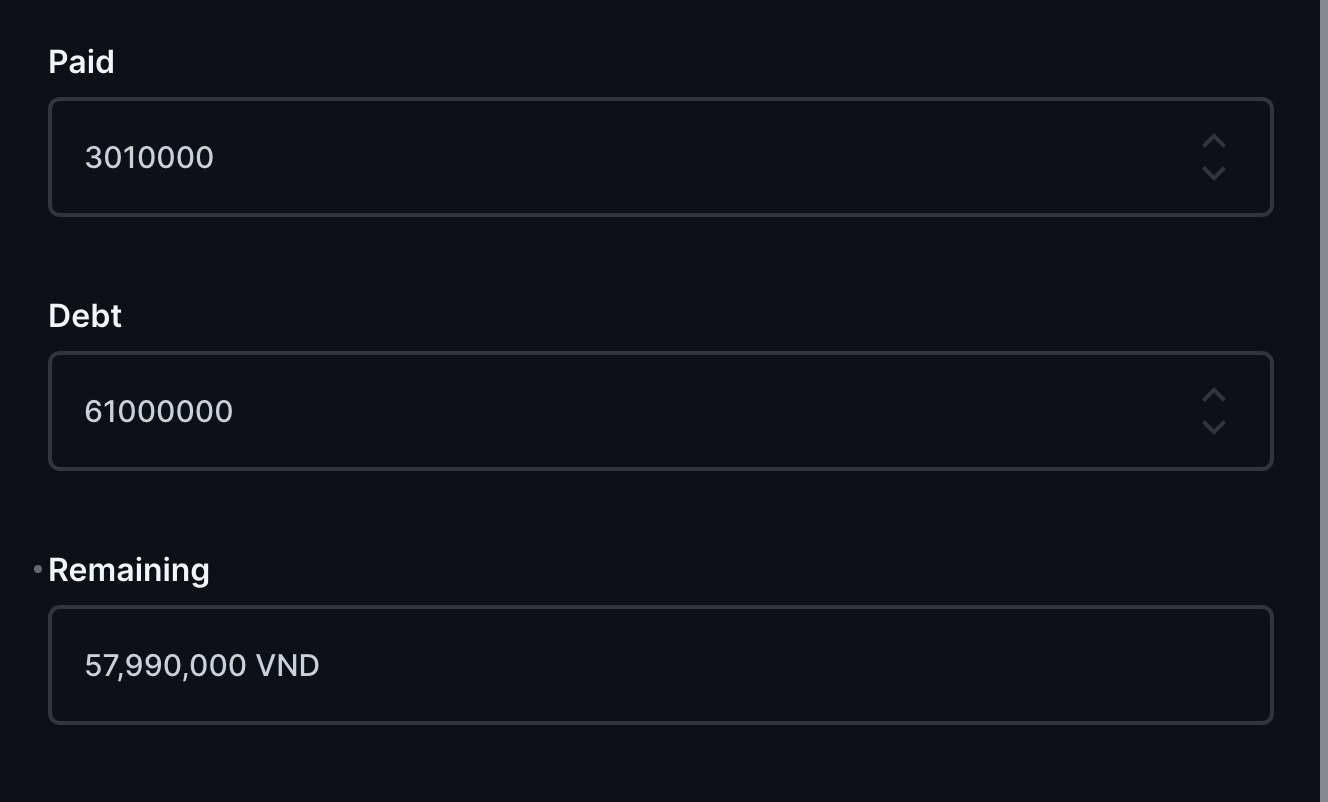Click the small bullet dot before Remaining
The height and width of the screenshot is (802, 1328).
tap(36, 569)
